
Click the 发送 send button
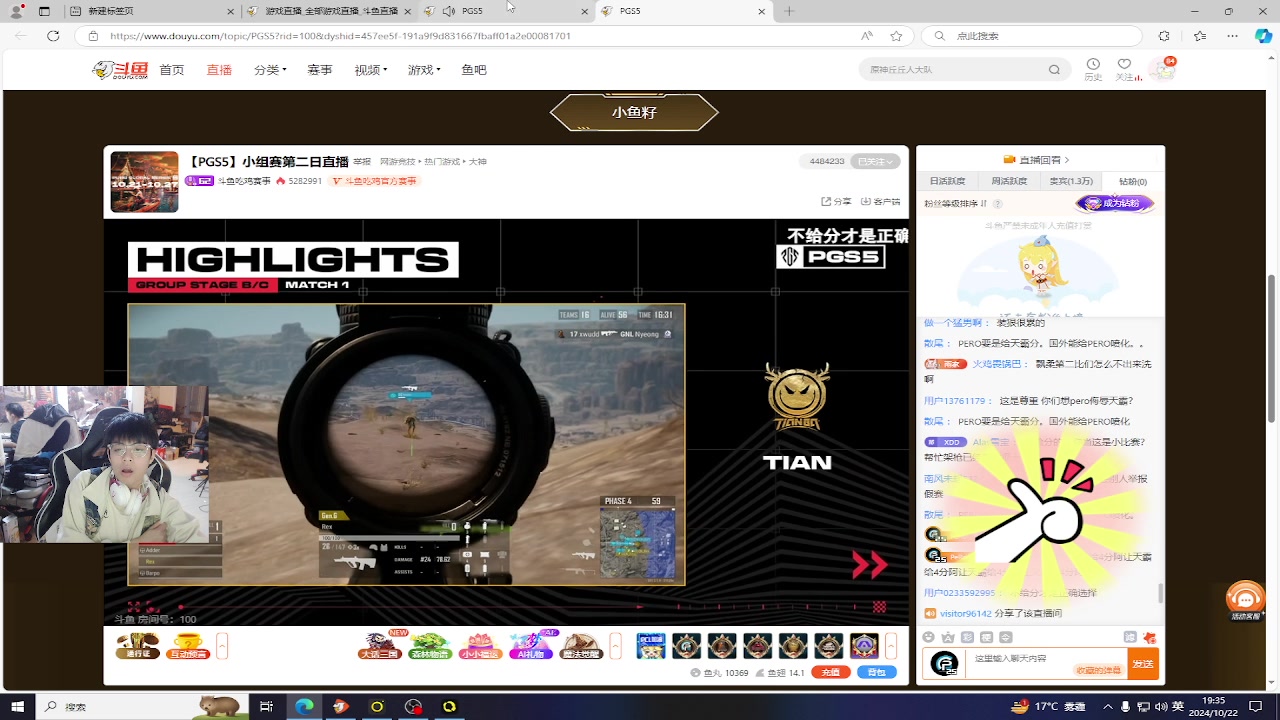point(1142,663)
